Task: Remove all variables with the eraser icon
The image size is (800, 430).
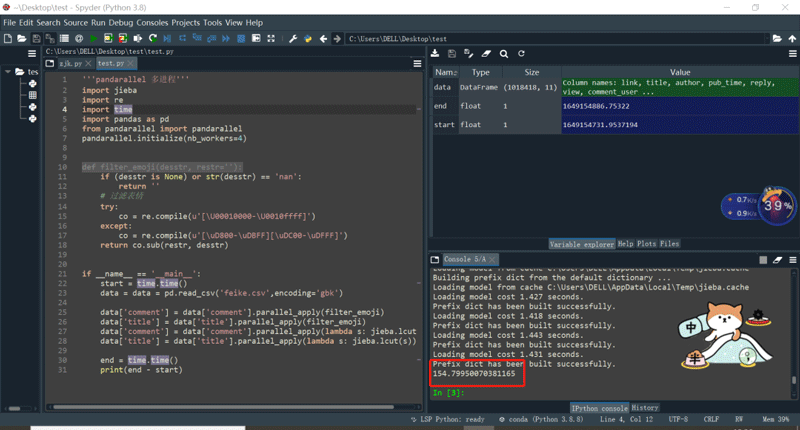Action: click(x=487, y=54)
